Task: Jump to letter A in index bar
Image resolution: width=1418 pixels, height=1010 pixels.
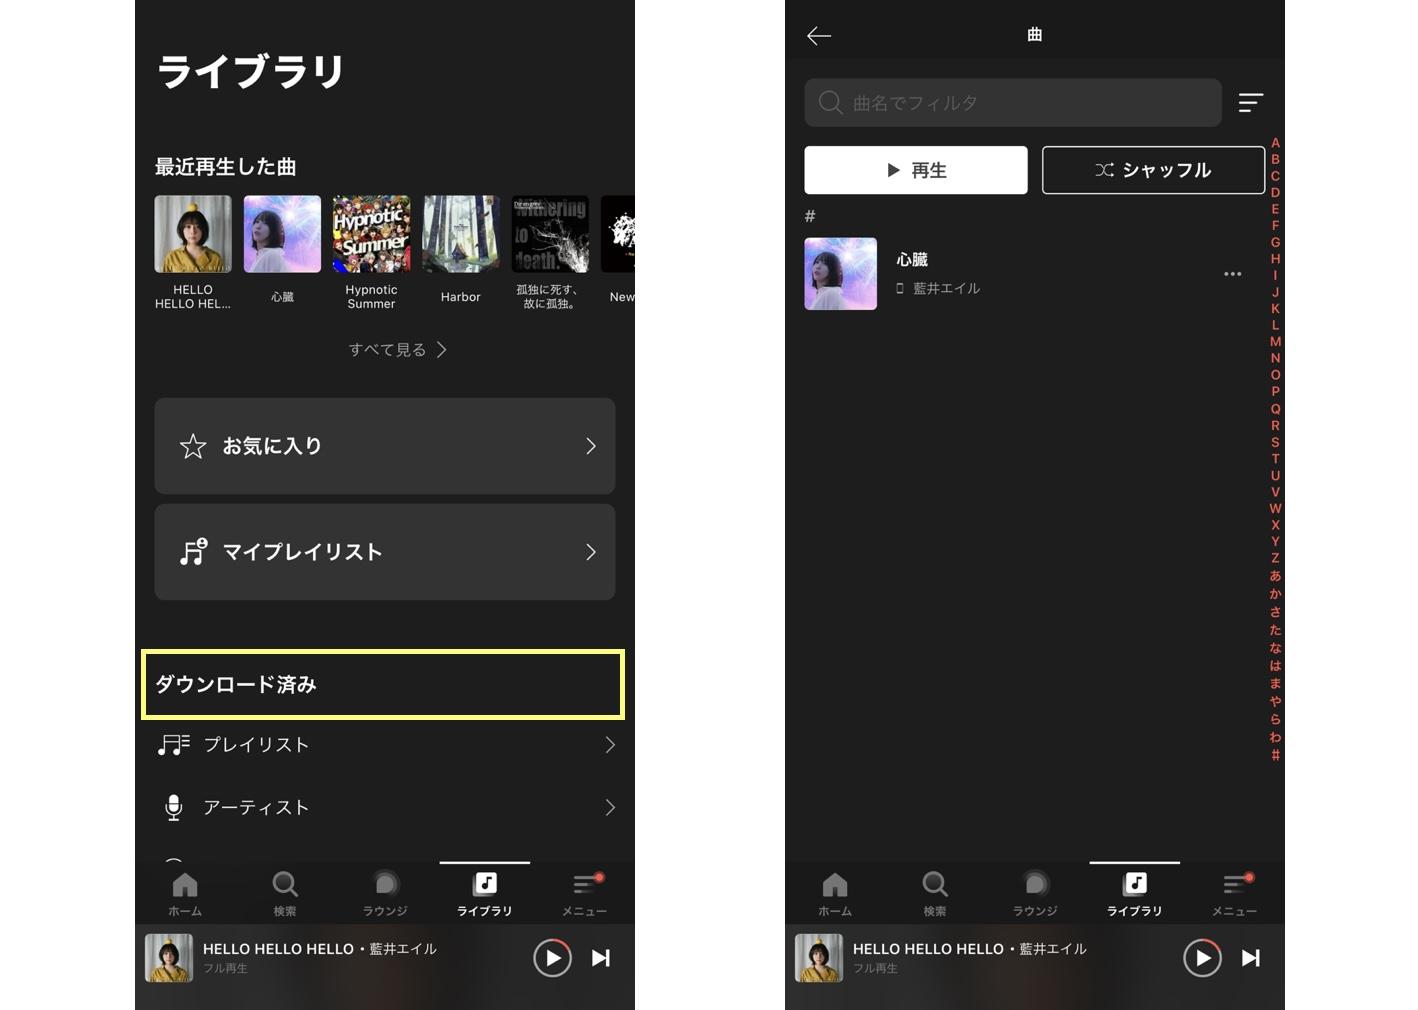Action: [x=1275, y=143]
